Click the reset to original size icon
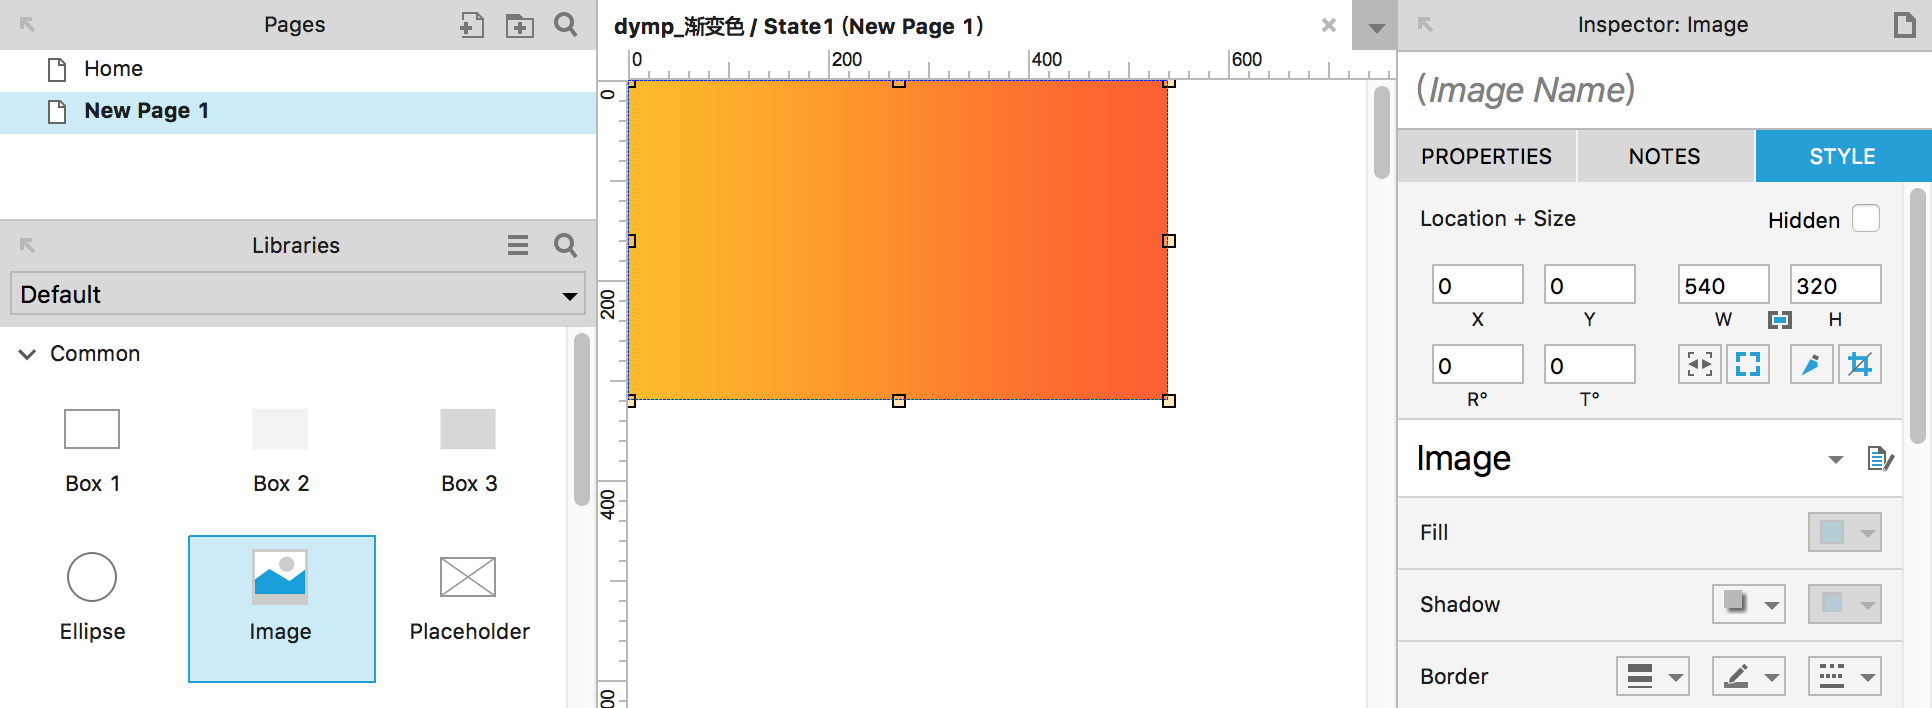This screenshot has height=708, width=1932. [1748, 364]
